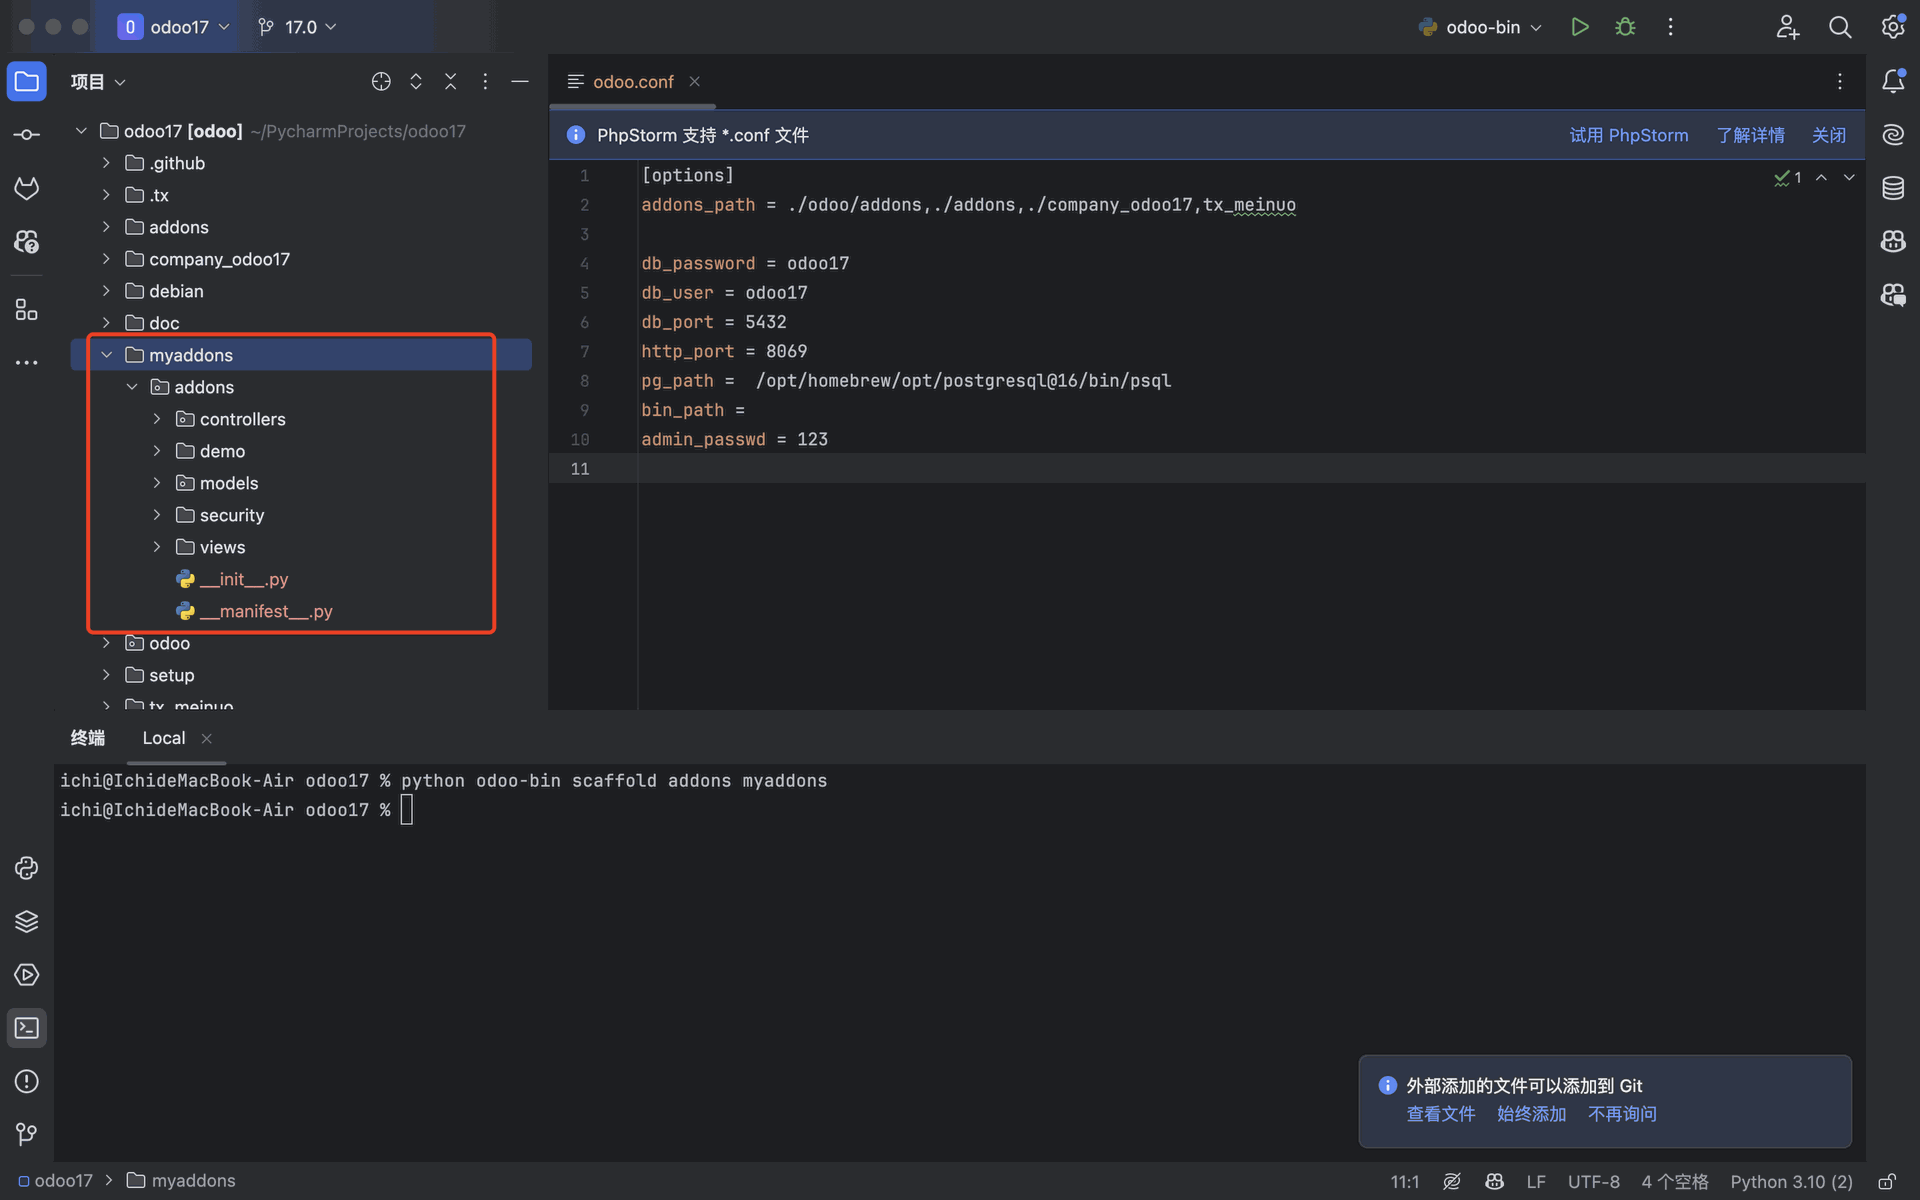Collapse the myaddons folder

click(107, 355)
